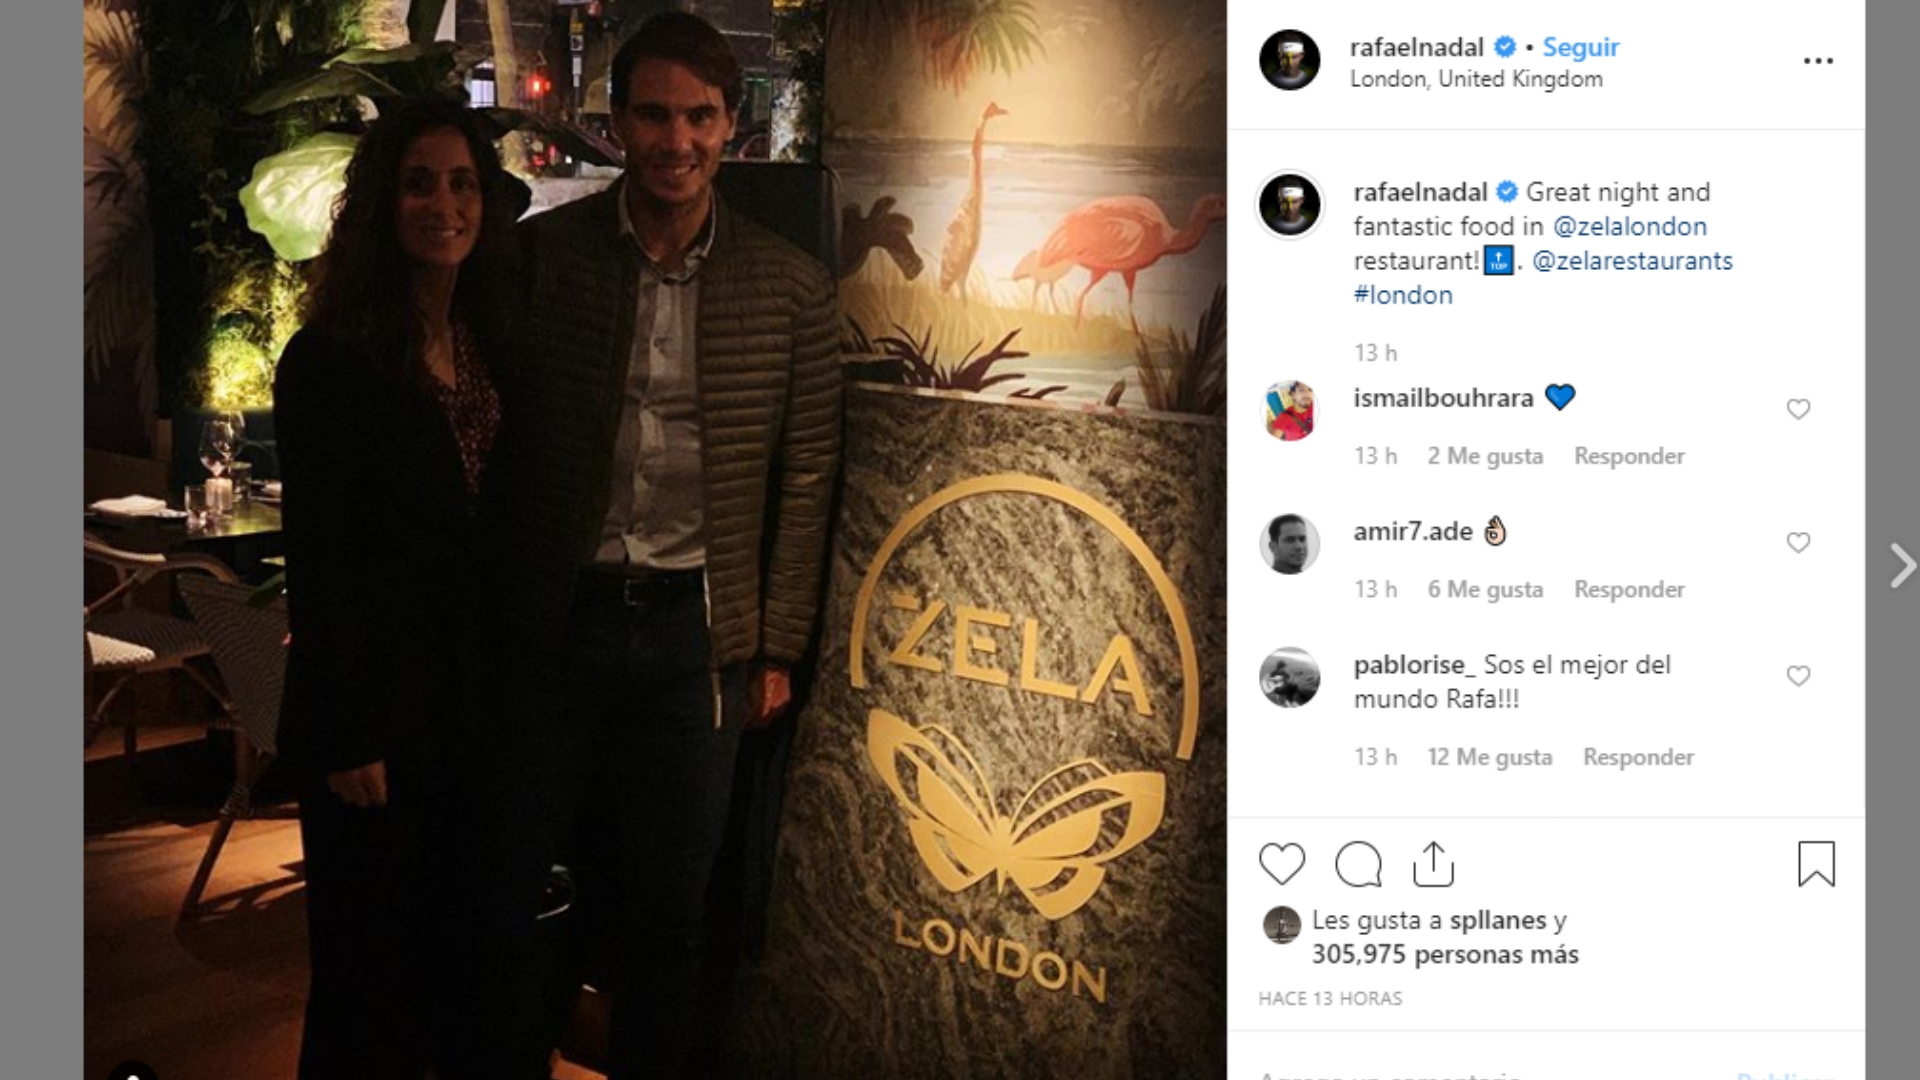Like ismailbouhrara's comment heart

[x=1798, y=409]
